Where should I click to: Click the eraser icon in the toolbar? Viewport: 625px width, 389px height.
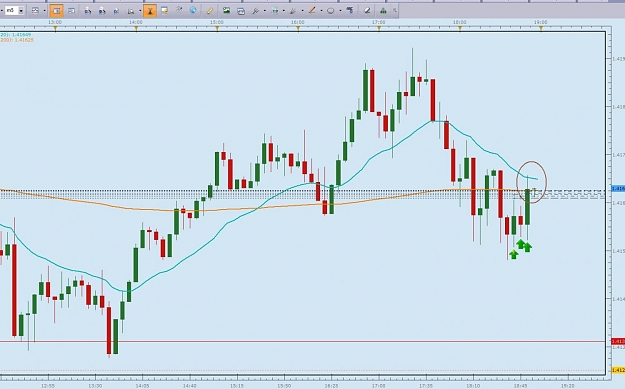coord(367,11)
